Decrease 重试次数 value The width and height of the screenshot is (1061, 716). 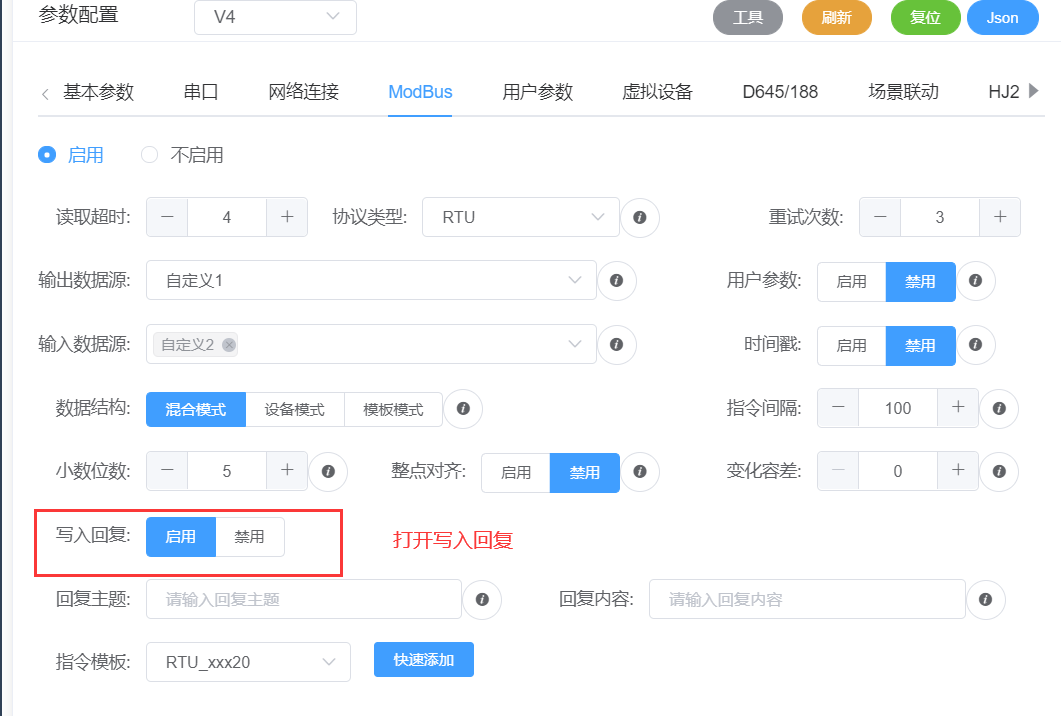point(880,217)
